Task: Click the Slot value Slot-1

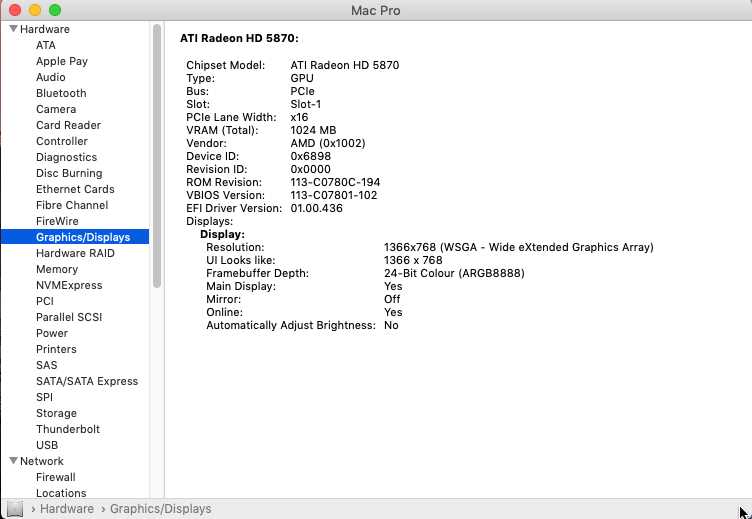Action: coord(306,104)
